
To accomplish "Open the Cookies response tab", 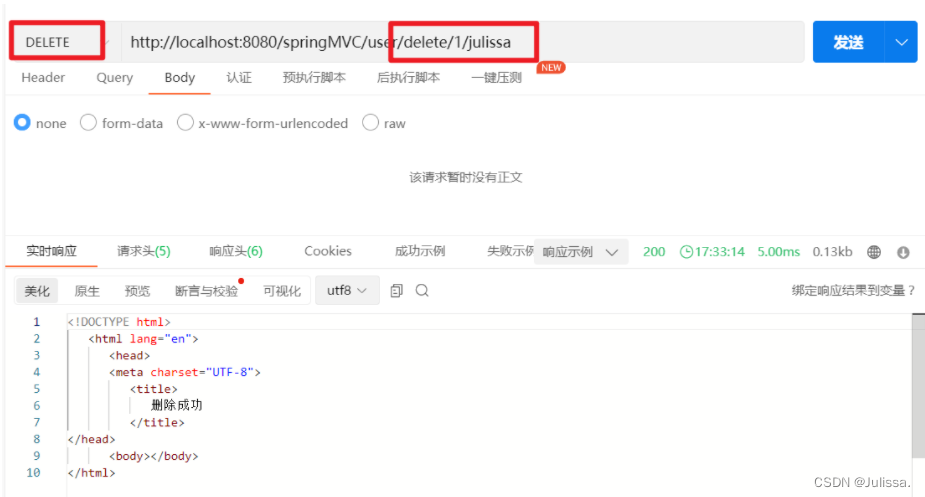I will pos(328,251).
